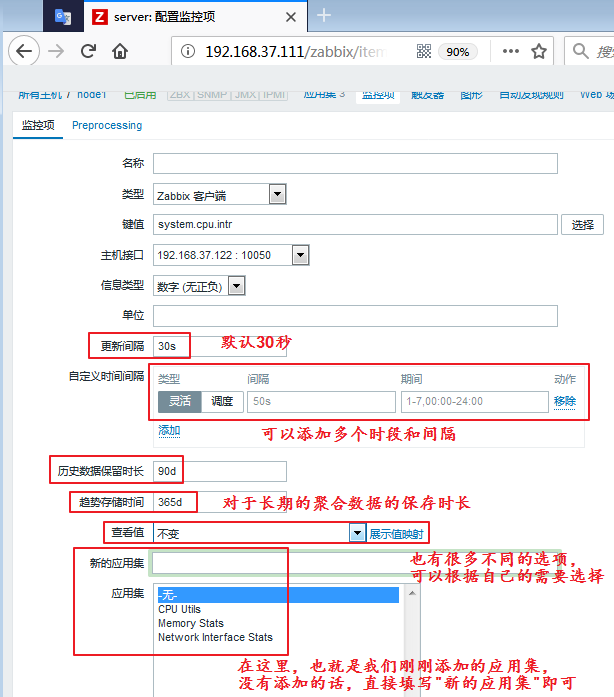This screenshot has width=614, height=697.
Task: Click the 名称 input field
Action: tap(355, 164)
